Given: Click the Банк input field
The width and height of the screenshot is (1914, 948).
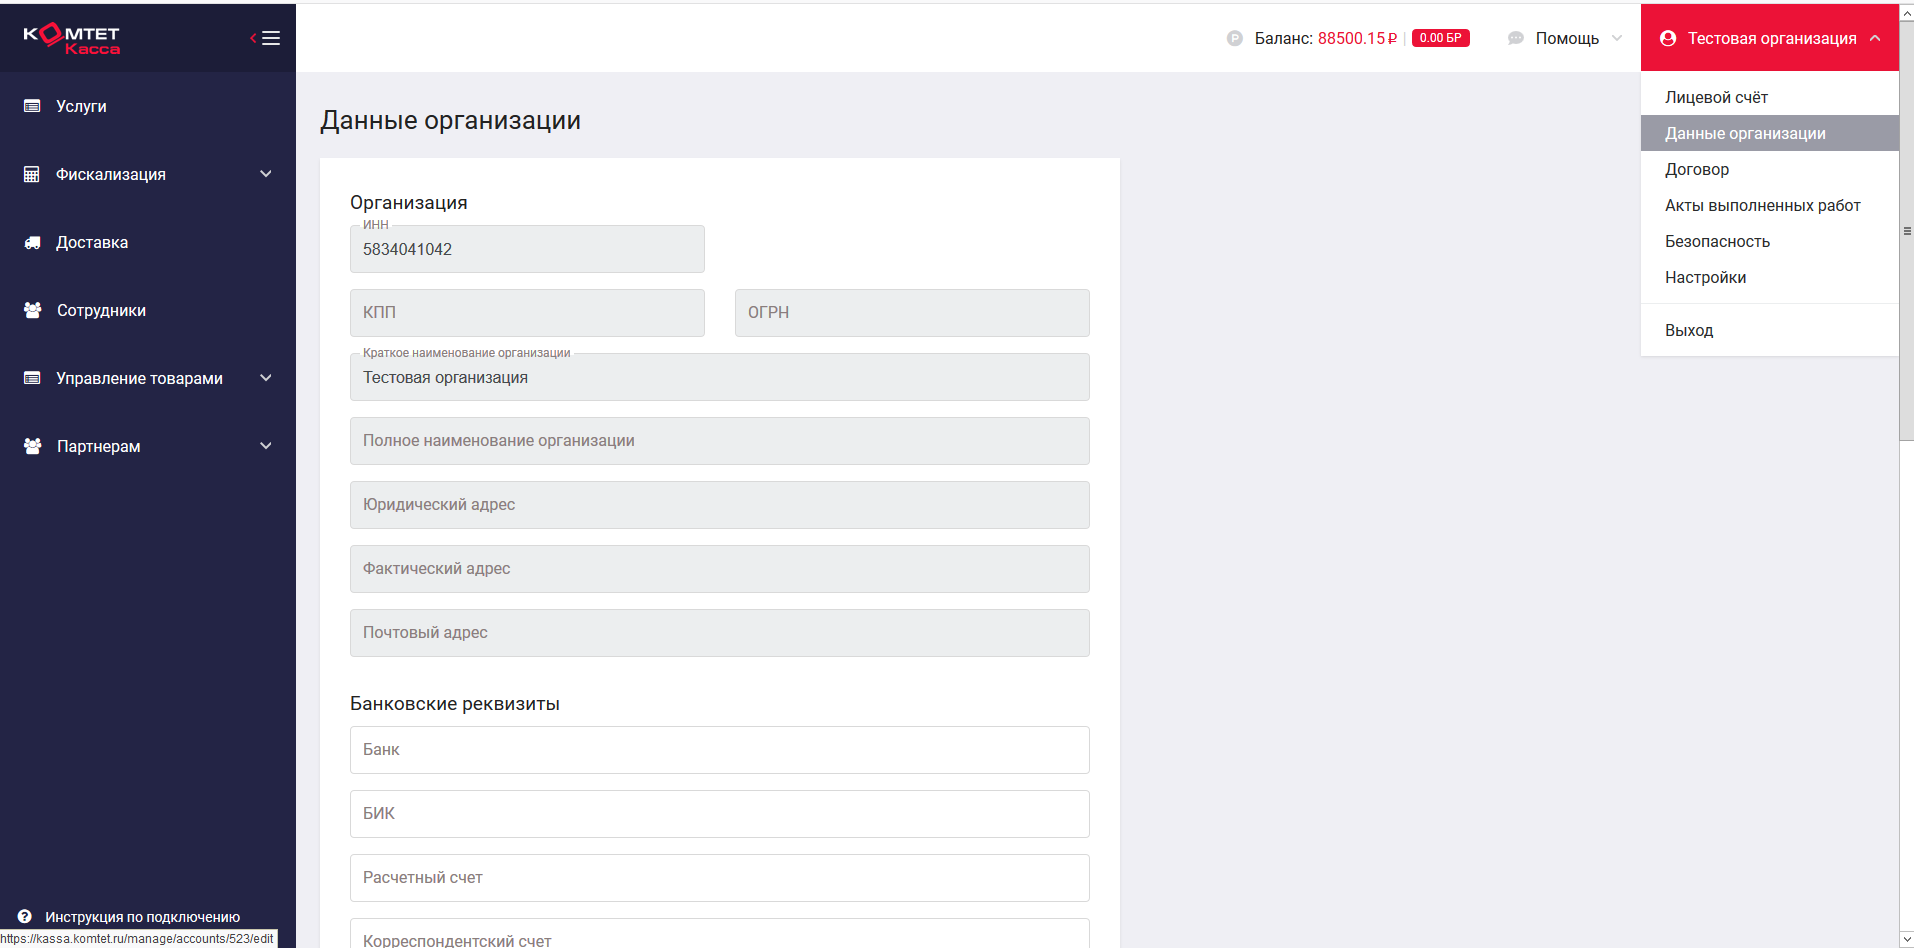Looking at the screenshot, I should tap(720, 750).
